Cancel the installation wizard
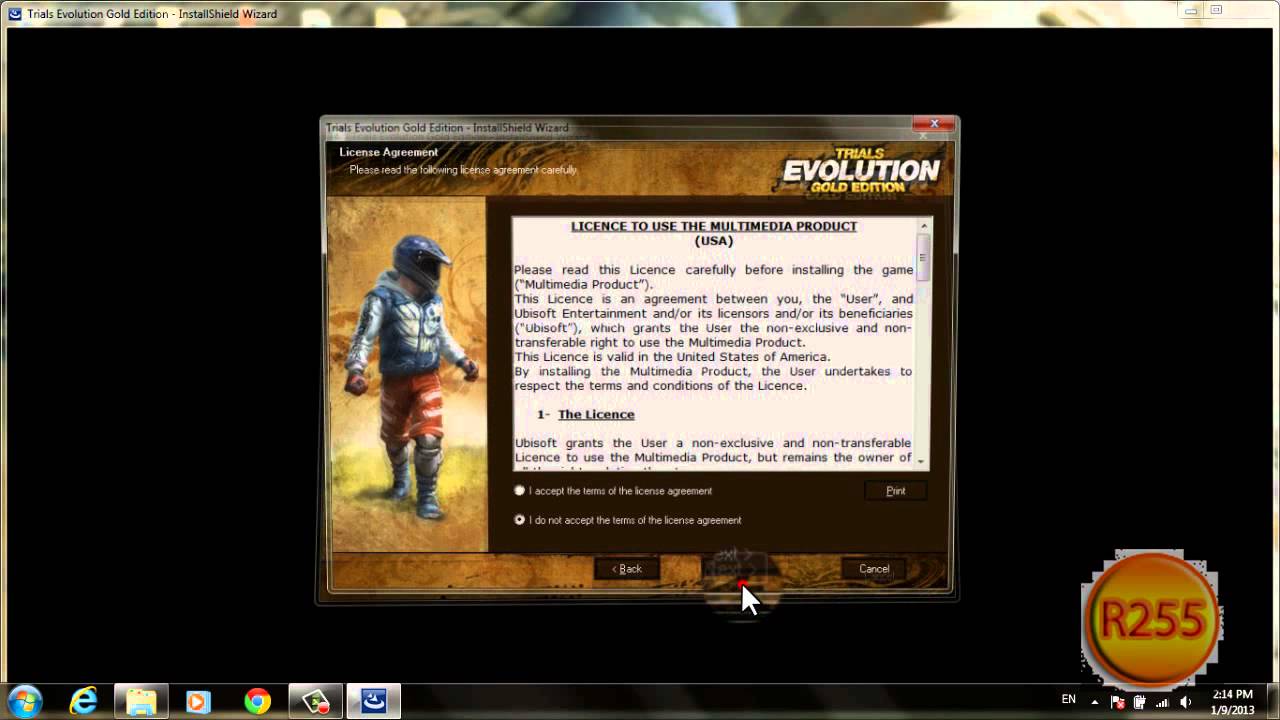 point(874,569)
